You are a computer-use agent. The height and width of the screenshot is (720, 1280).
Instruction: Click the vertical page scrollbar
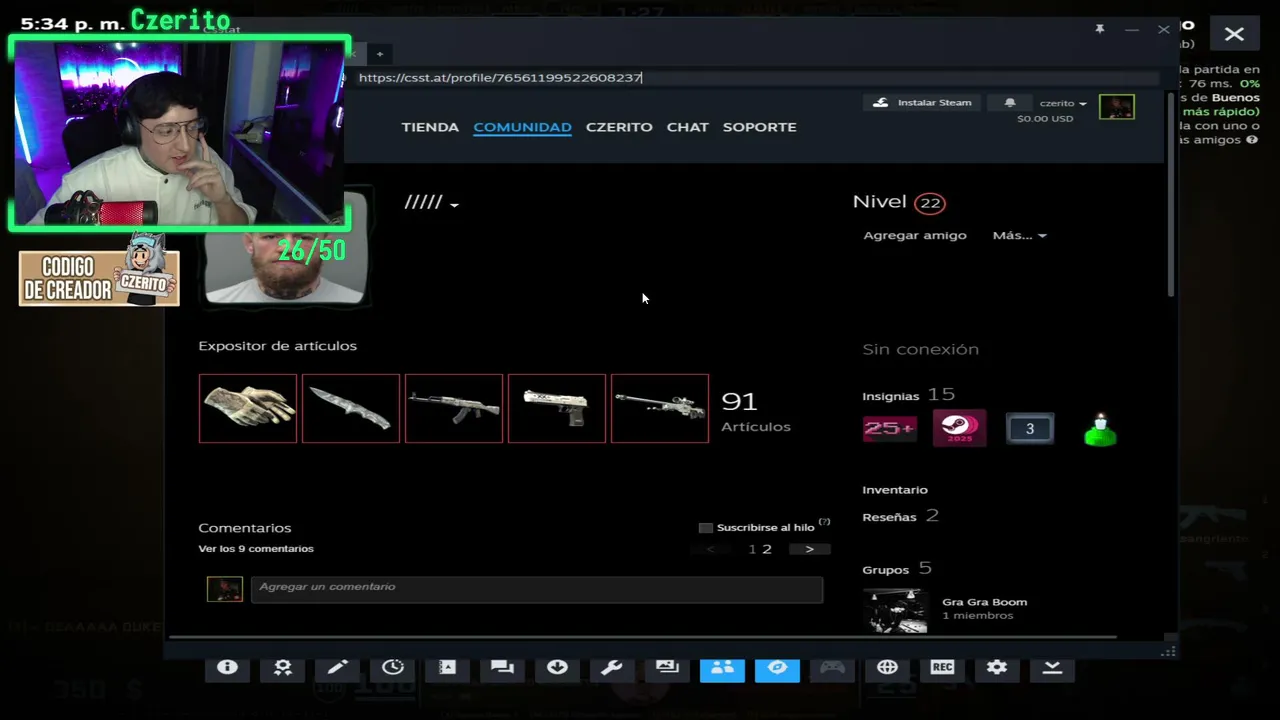(x=1171, y=194)
